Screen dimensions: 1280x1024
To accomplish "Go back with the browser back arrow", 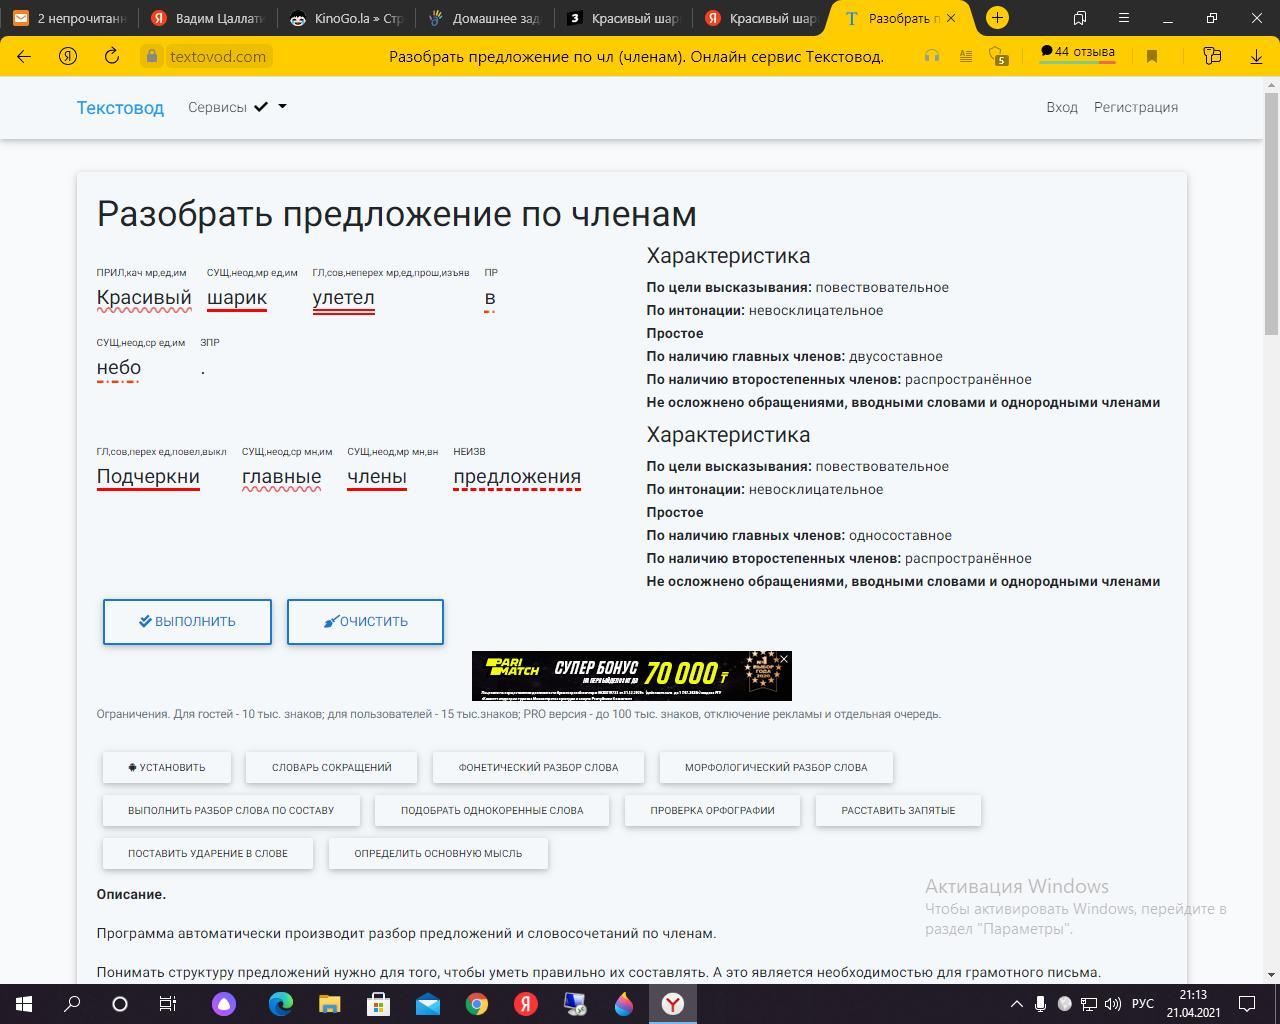I will pos(24,56).
